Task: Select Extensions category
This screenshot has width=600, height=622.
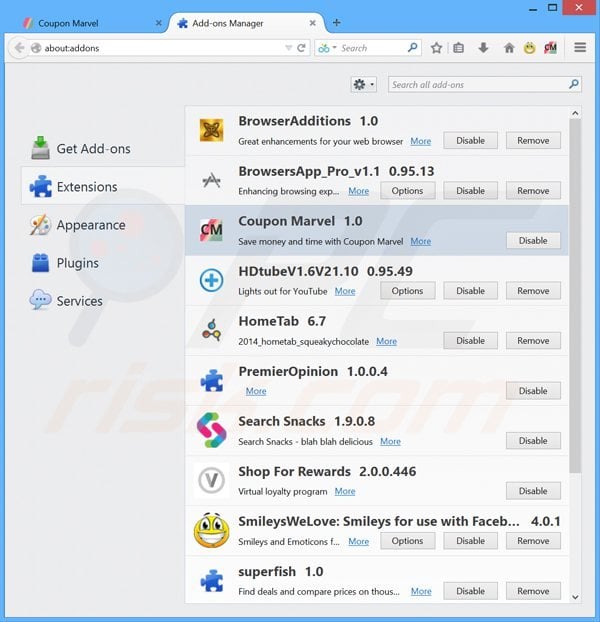Action: [x=102, y=186]
